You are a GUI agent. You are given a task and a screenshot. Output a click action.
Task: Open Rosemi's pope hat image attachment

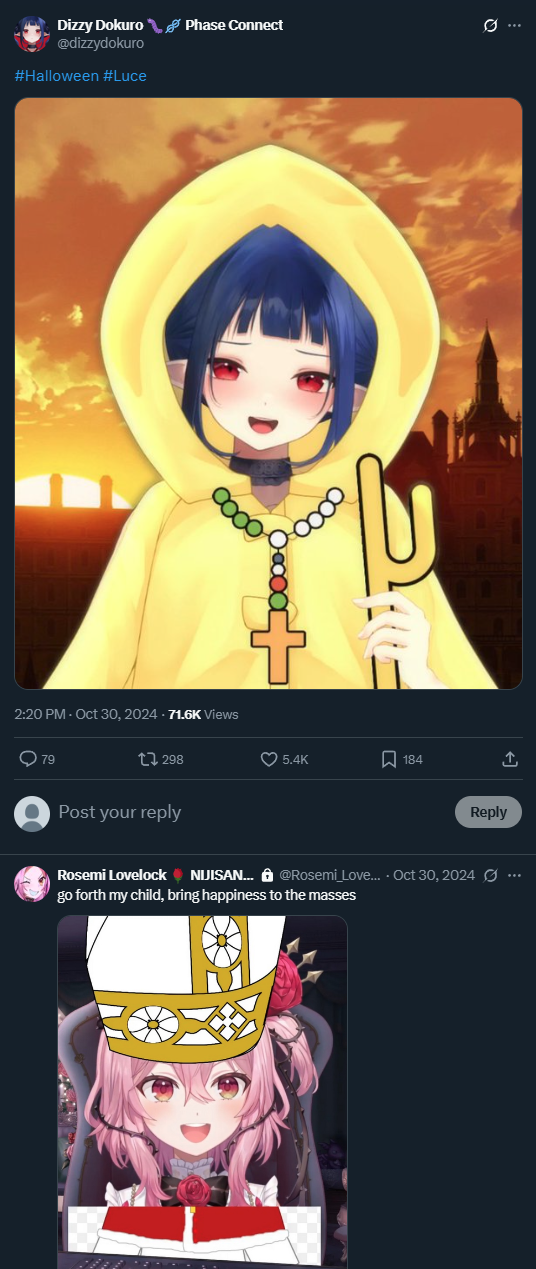tap(203, 1092)
